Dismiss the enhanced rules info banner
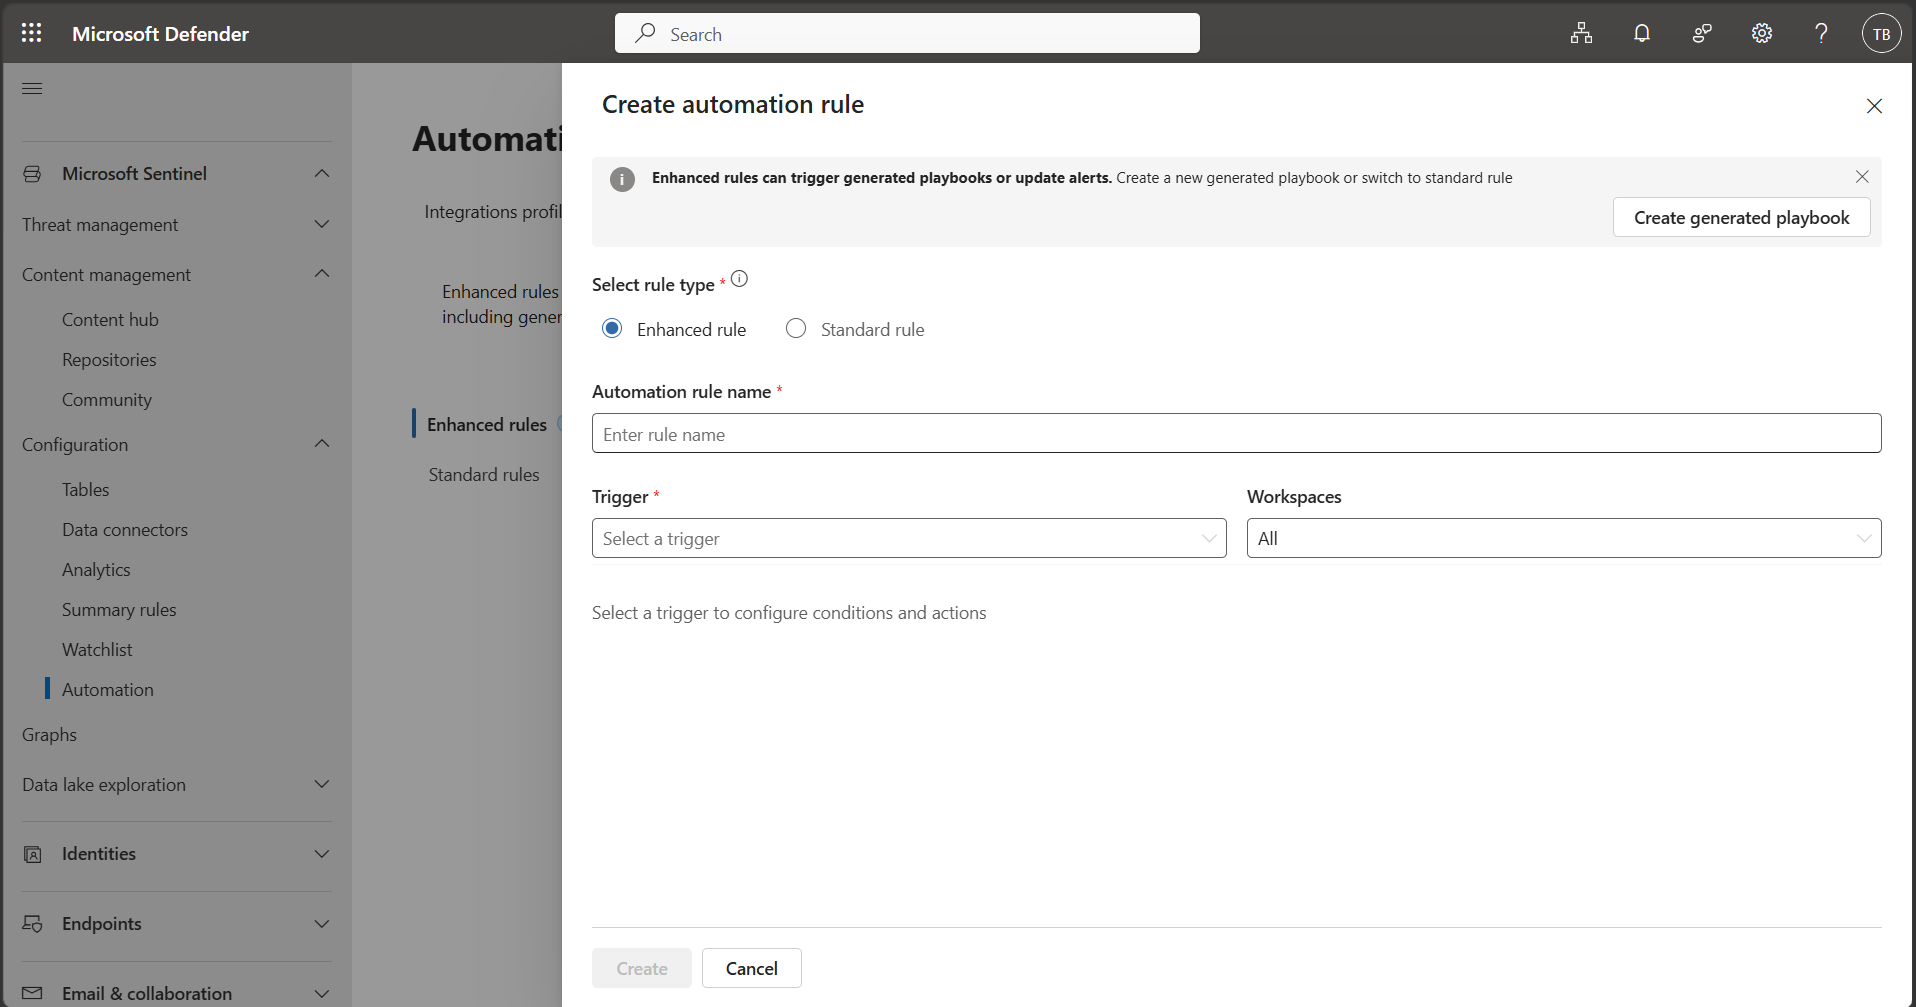 click(x=1862, y=176)
